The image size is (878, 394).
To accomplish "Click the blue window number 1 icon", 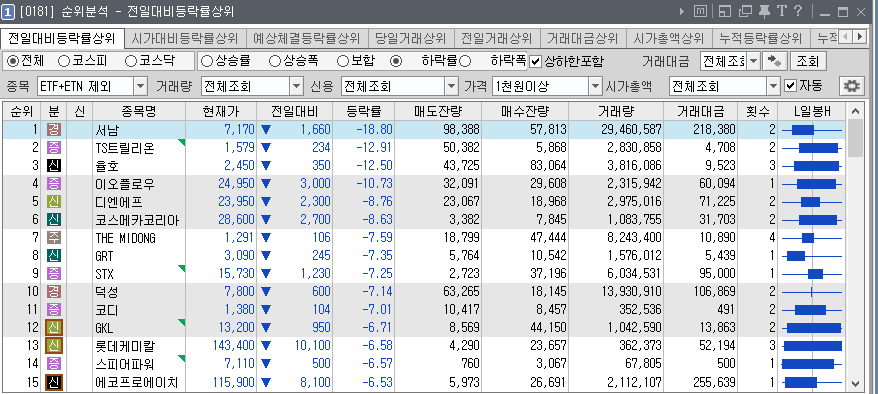I will point(8,11).
